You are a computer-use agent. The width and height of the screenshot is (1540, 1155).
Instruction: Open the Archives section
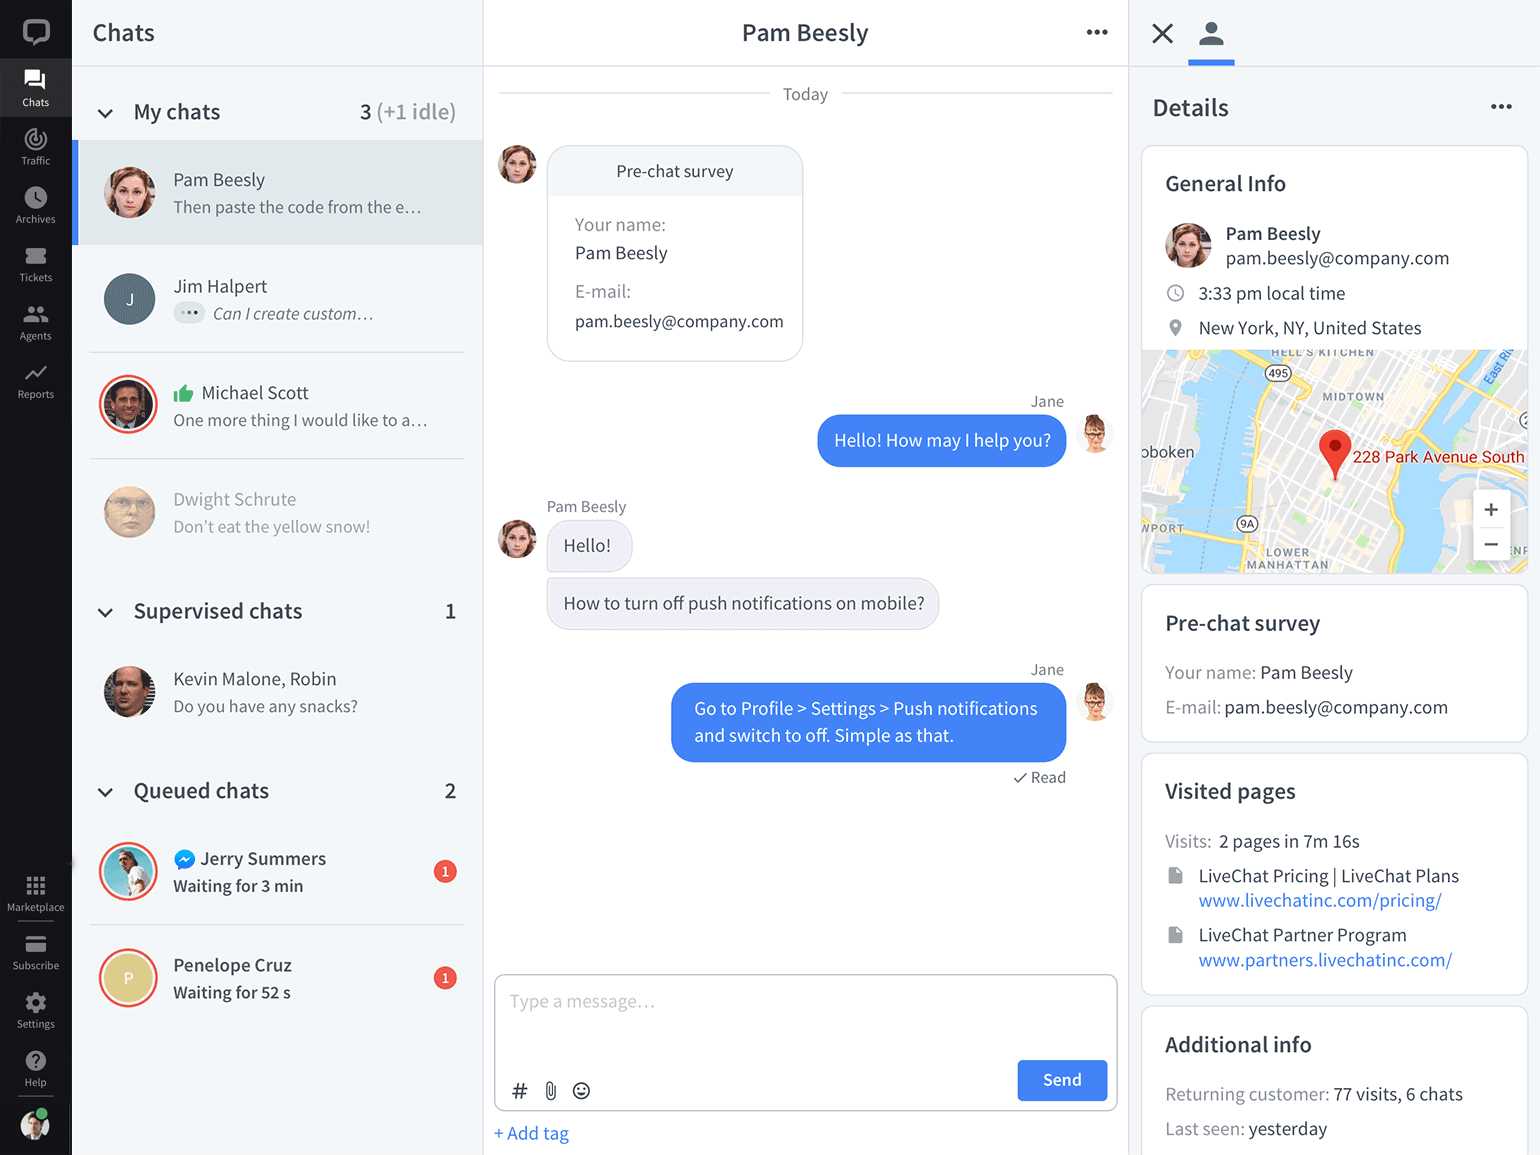point(35,204)
